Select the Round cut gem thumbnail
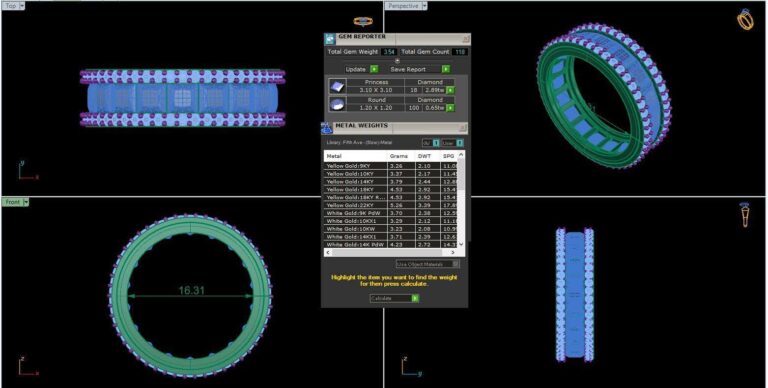Image resolution: width=768 pixels, height=388 pixels. point(337,103)
